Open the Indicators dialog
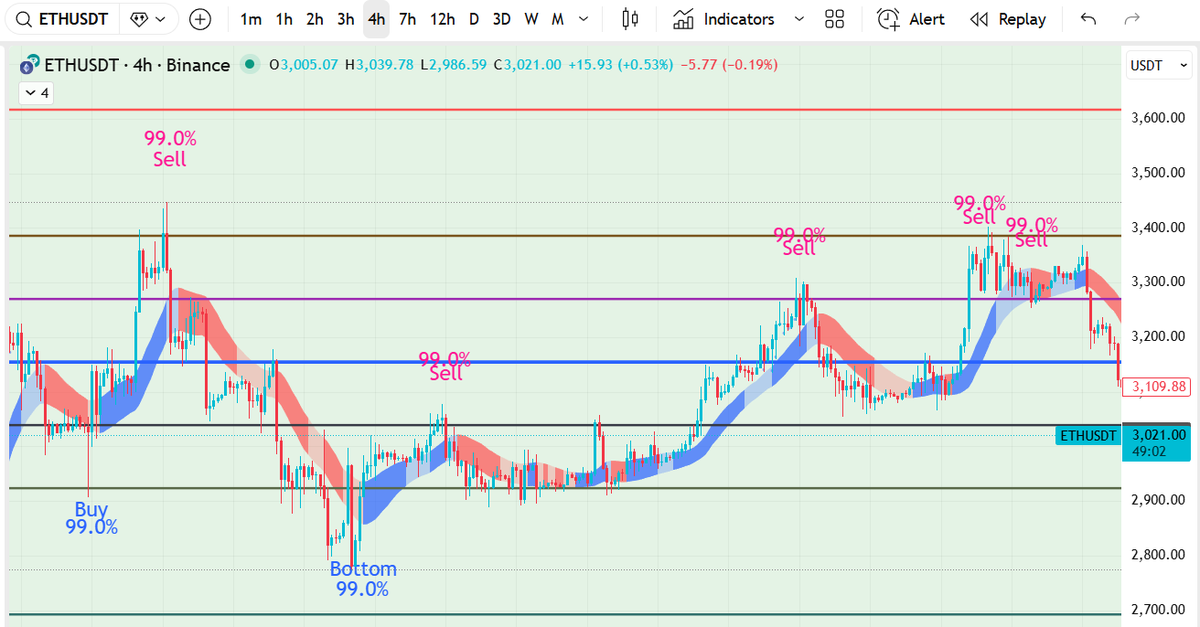 (x=724, y=19)
